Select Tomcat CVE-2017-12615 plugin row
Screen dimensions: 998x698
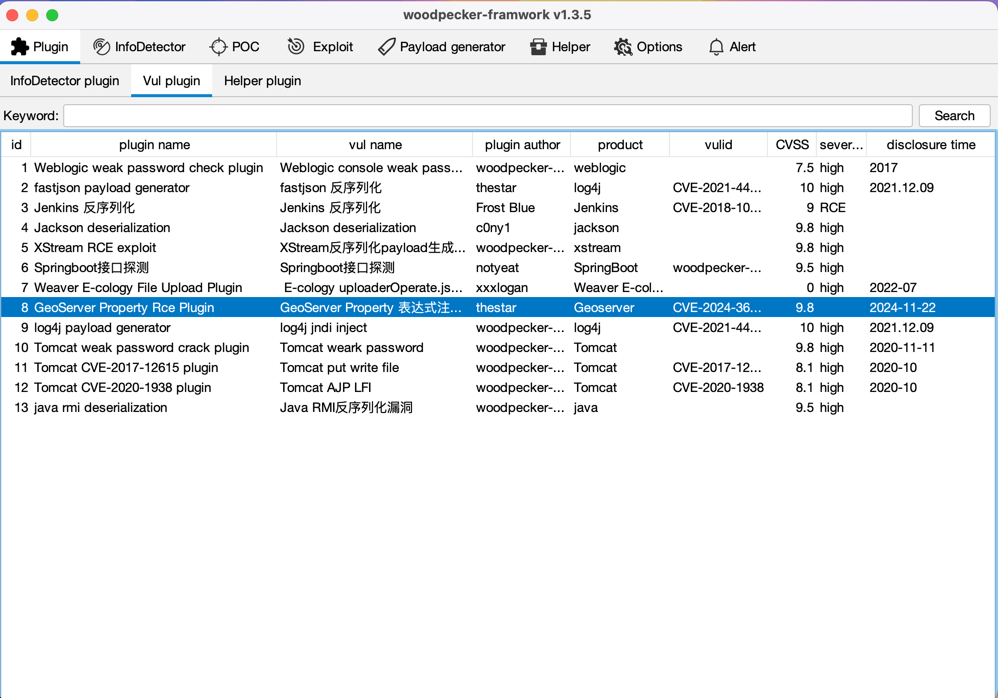498,368
